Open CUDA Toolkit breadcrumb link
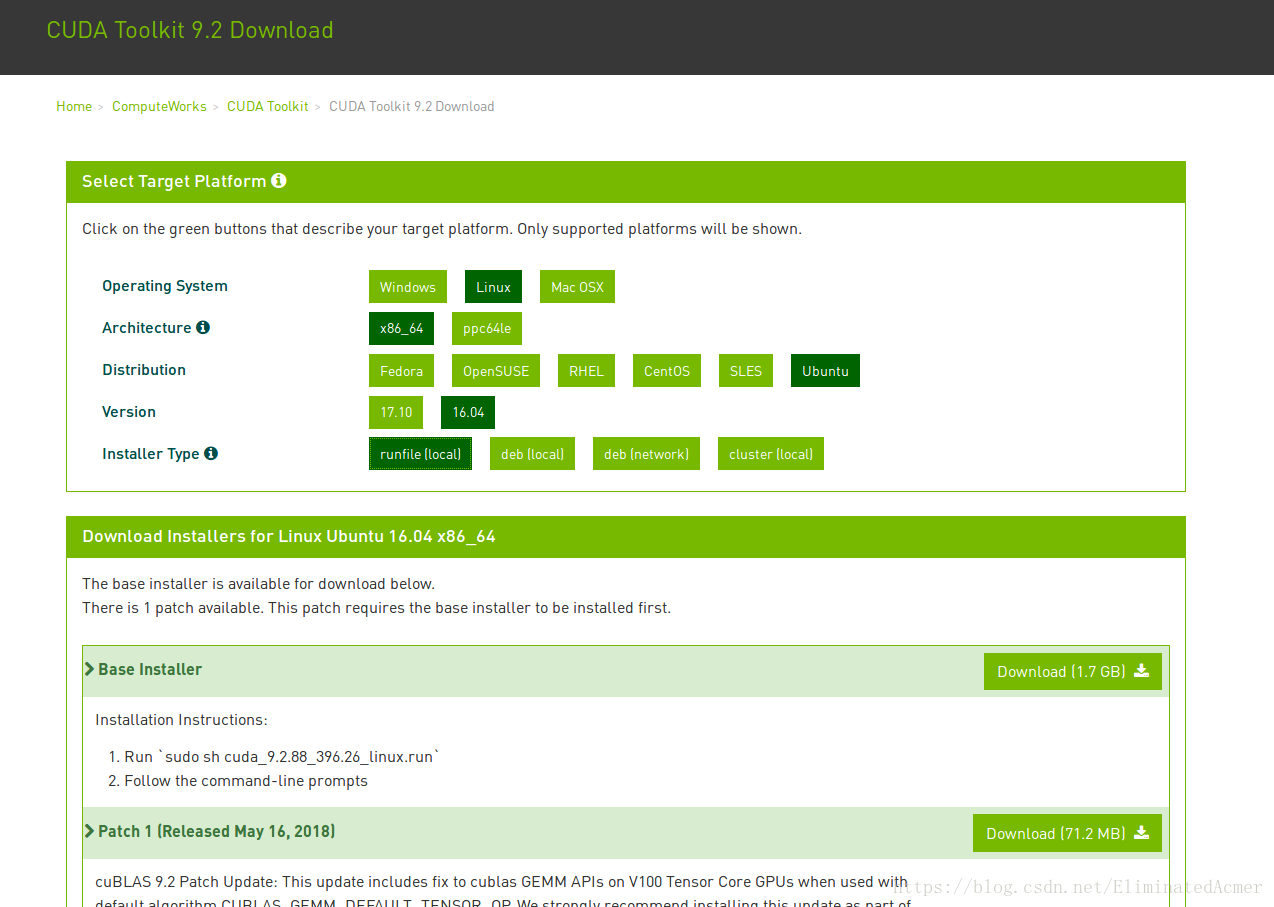The image size is (1274, 907). [x=268, y=106]
